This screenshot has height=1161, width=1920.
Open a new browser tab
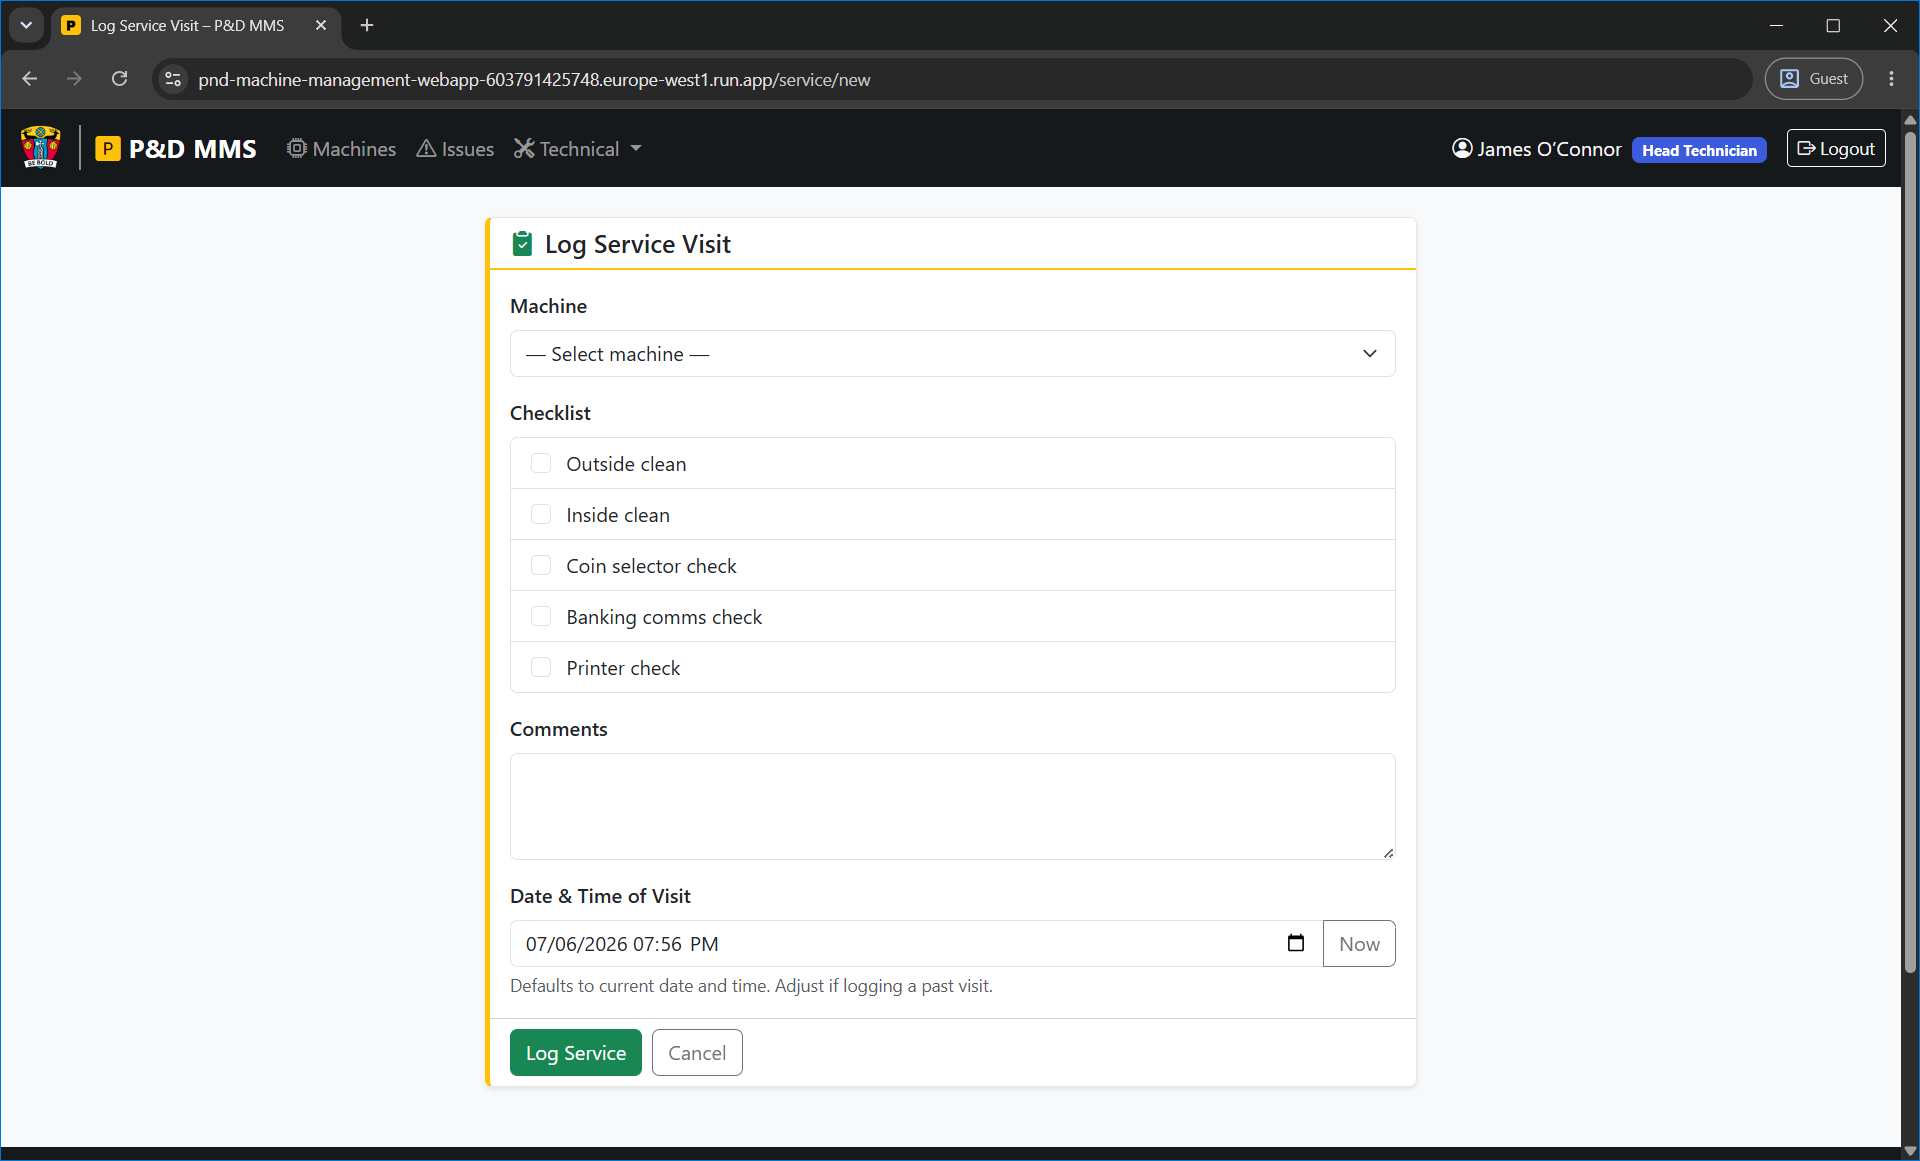click(367, 26)
